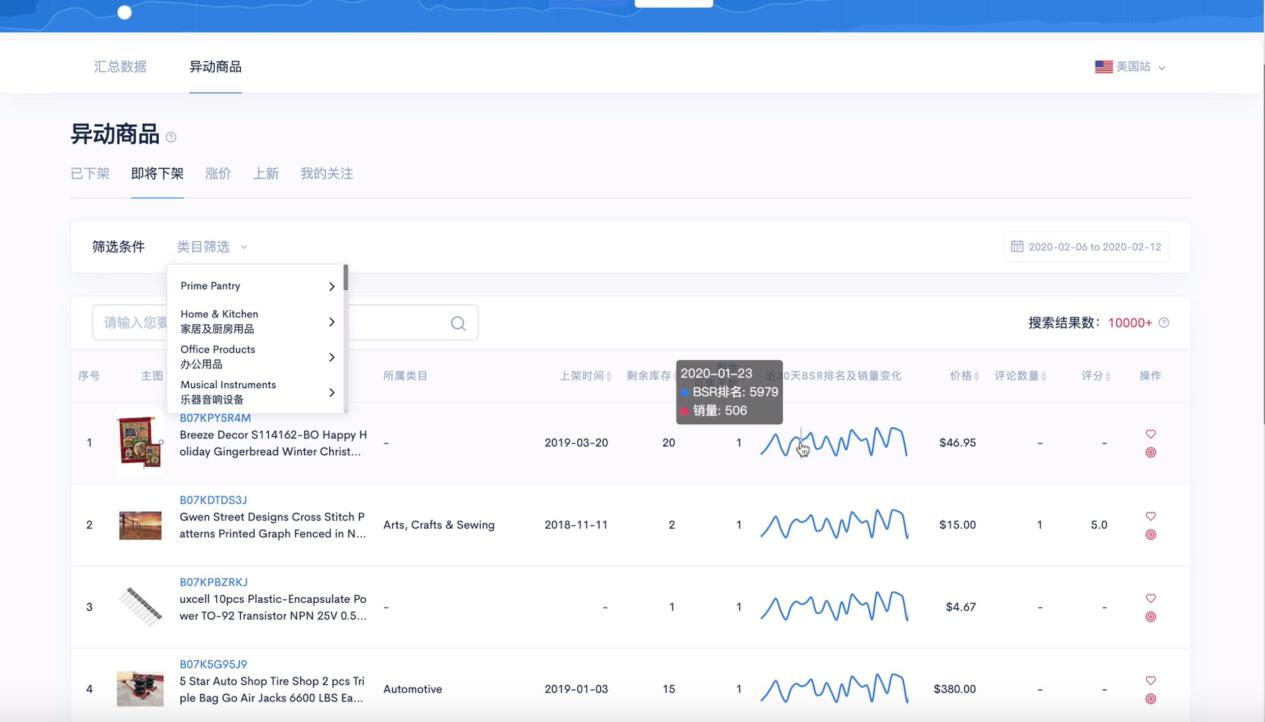The width and height of the screenshot is (1265, 722).
Task: Switch to 汇总数据 tab
Action: click(120, 67)
